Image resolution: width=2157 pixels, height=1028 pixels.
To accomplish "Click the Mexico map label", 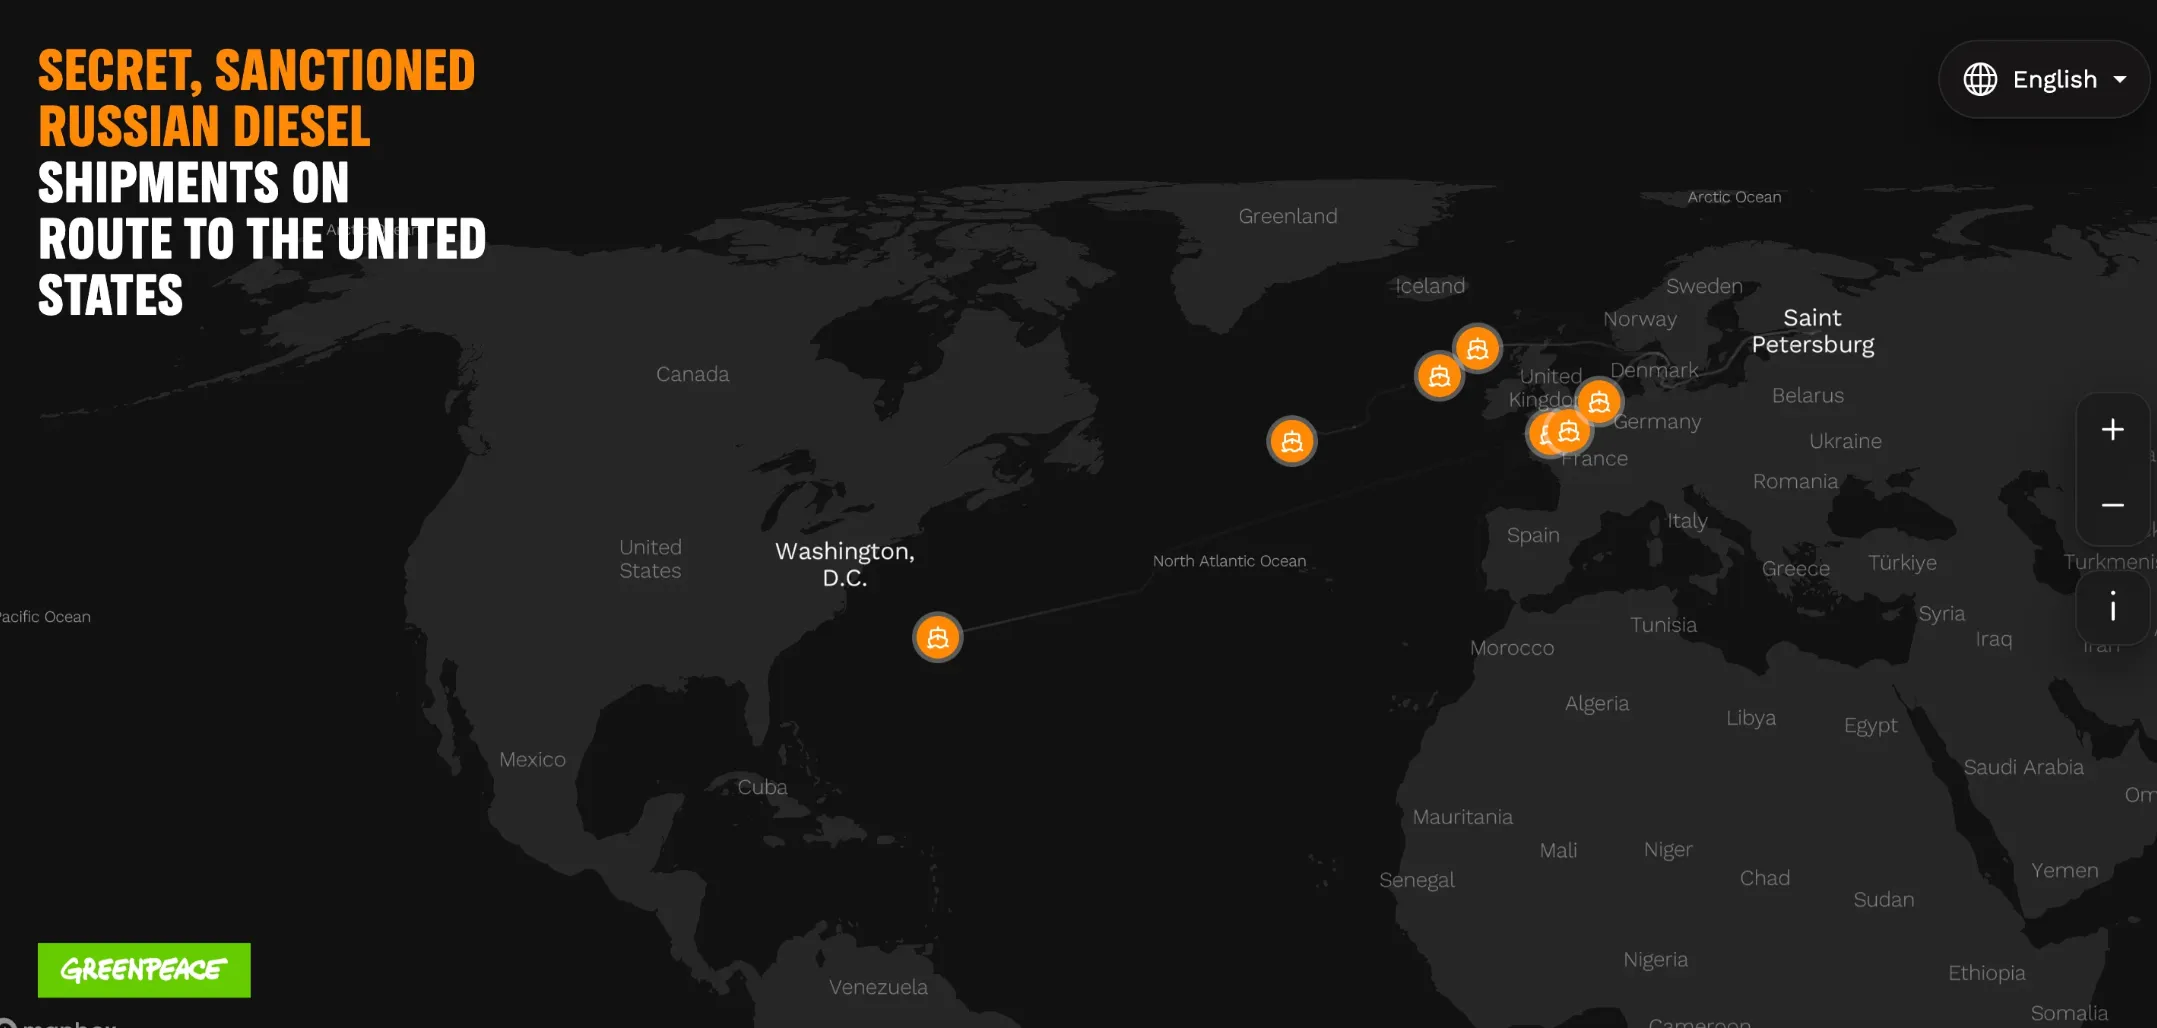I will click(x=532, y=760).
